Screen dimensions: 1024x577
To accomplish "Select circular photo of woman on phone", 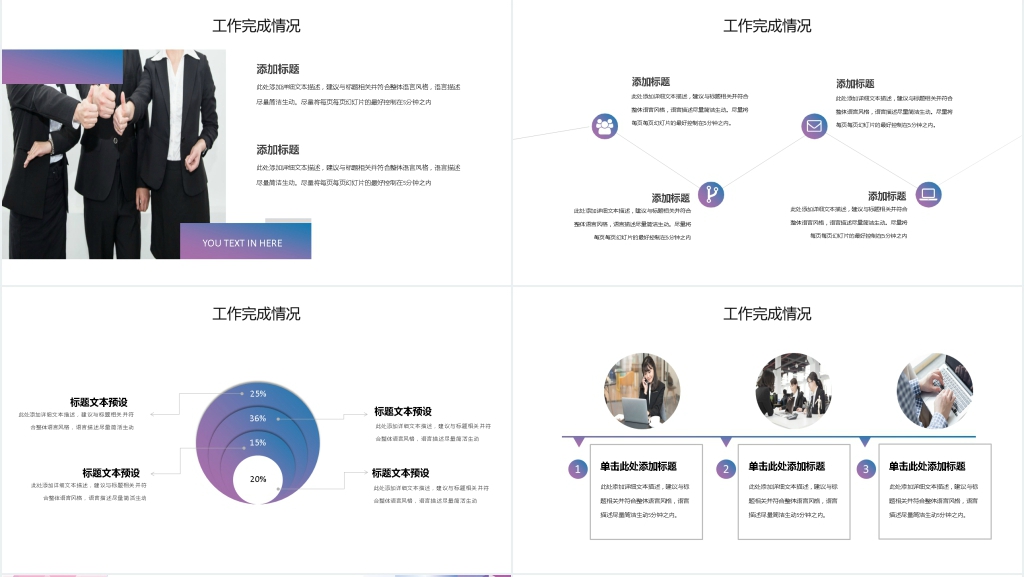I will click(x=642, y=389).
